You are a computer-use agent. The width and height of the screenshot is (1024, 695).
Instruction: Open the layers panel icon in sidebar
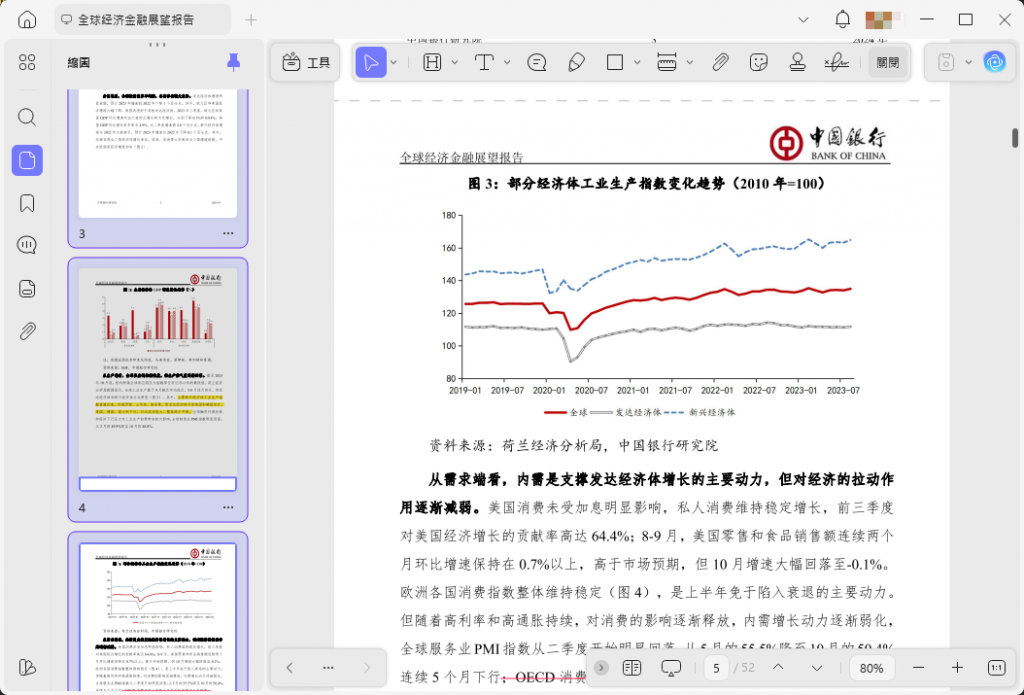point(27,289)
